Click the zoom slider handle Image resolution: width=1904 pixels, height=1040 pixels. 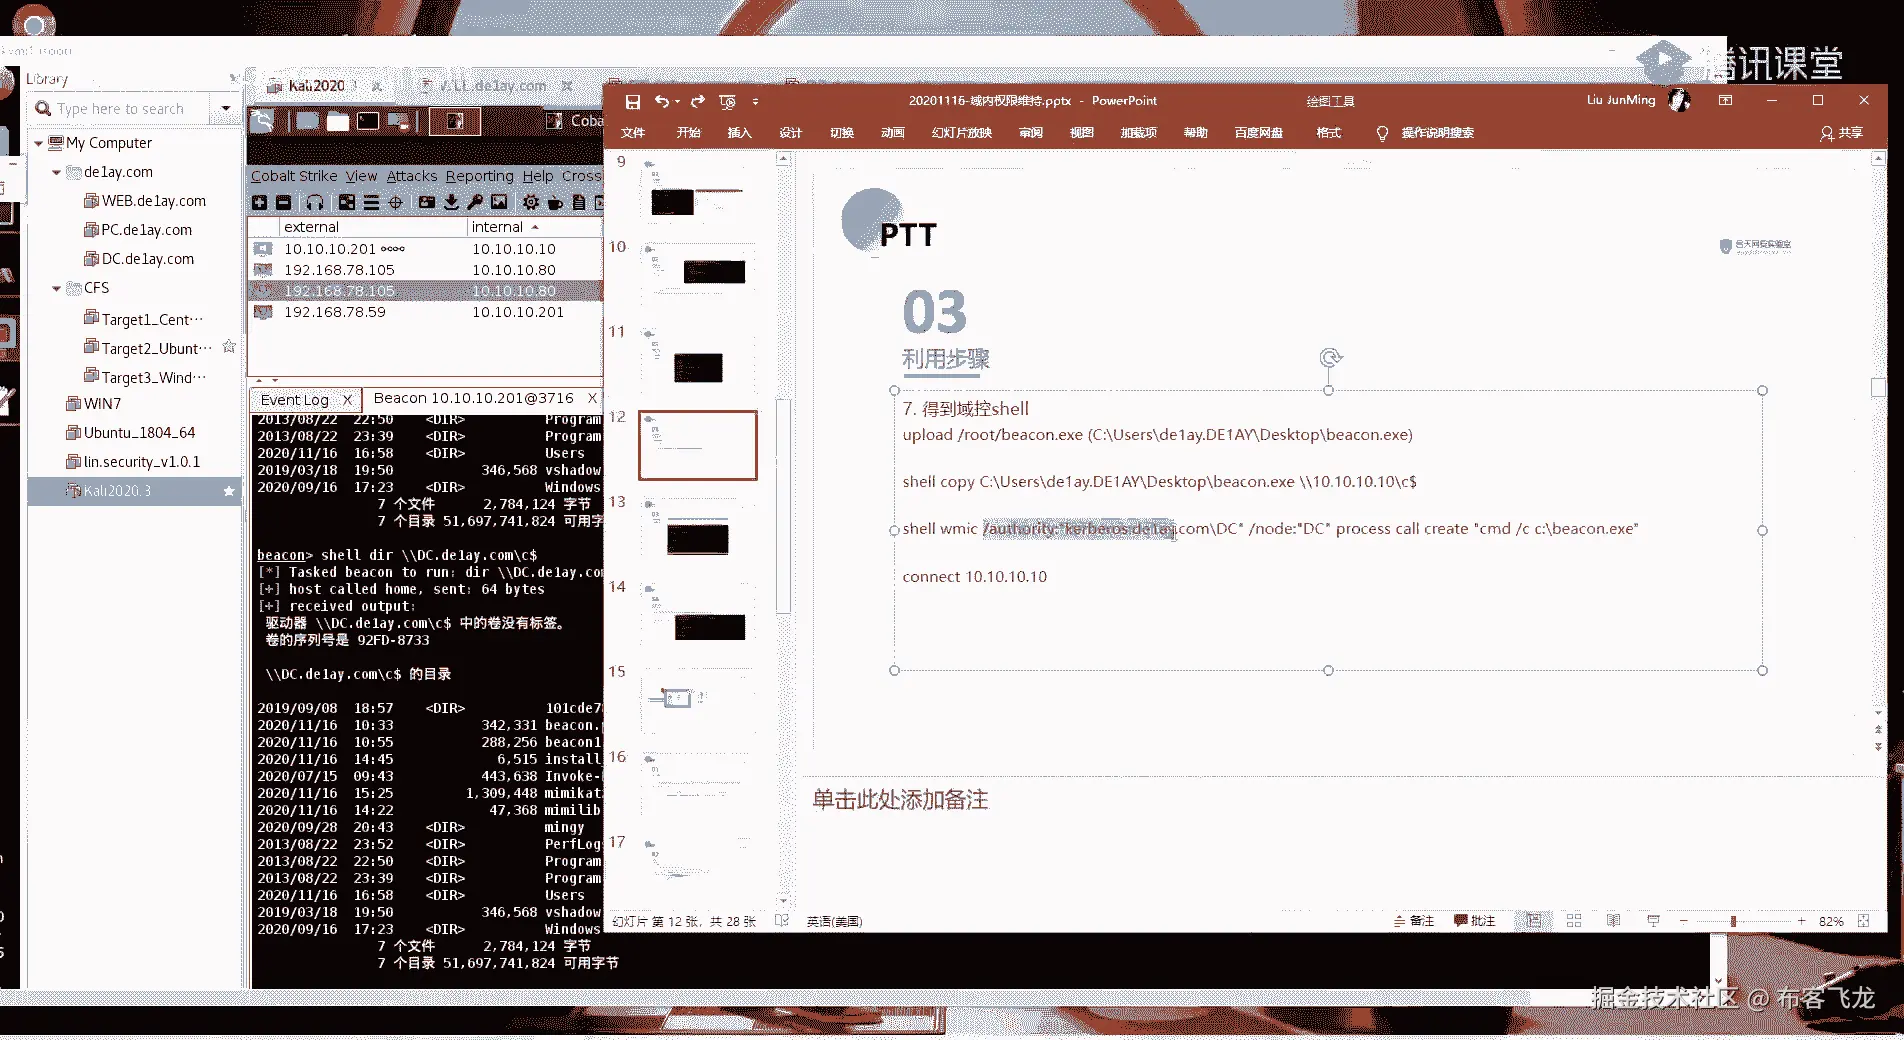click(x=1733, y=921)
